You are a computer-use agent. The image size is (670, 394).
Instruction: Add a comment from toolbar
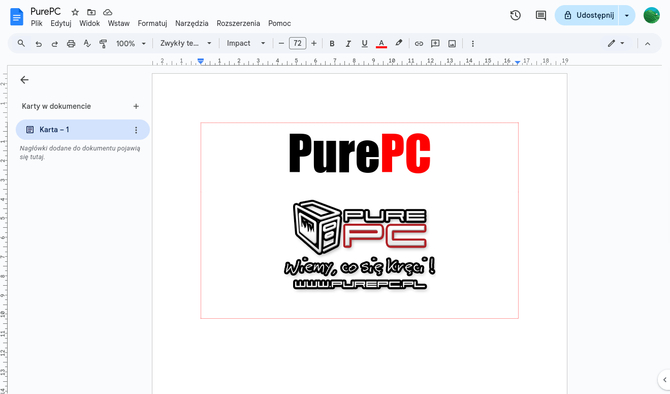pyautogui.click(x=435, y=44)
